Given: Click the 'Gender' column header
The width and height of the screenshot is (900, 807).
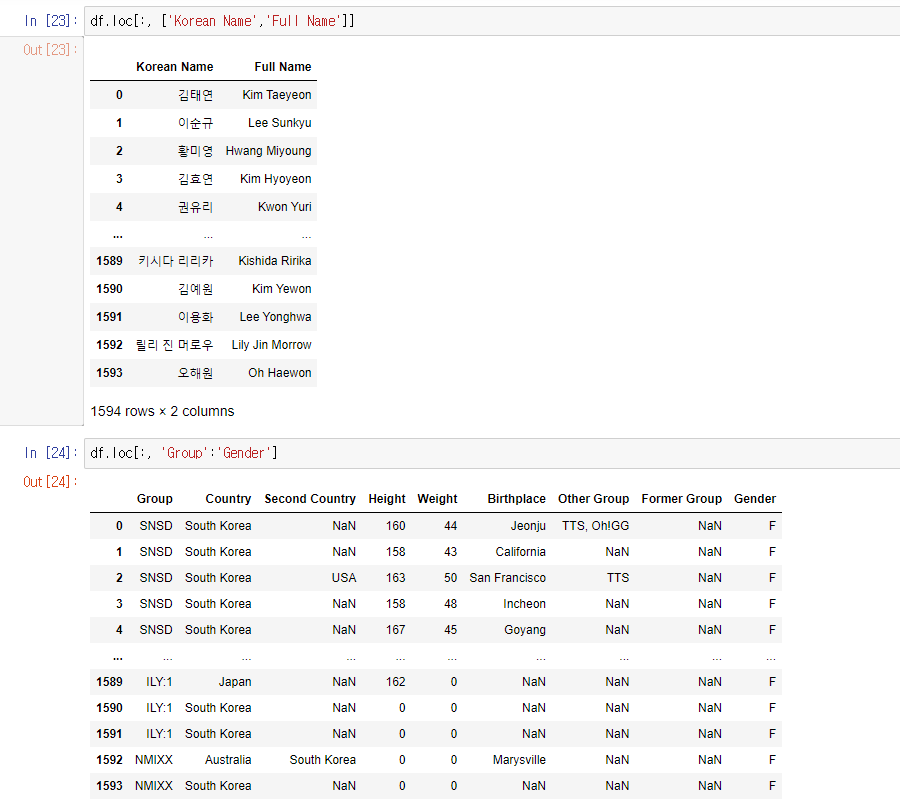Looking at the screenshot, I should [755, 499].
